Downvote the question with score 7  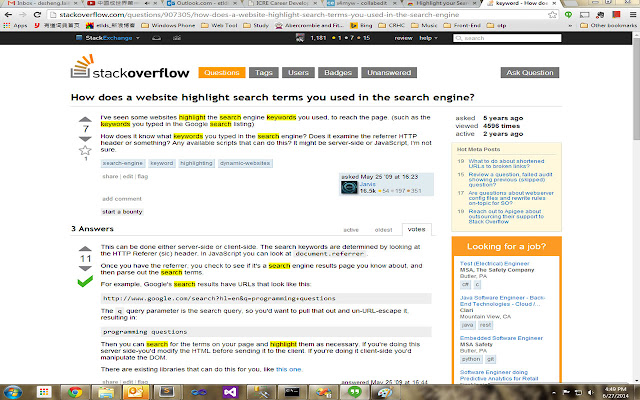point(85,139)
